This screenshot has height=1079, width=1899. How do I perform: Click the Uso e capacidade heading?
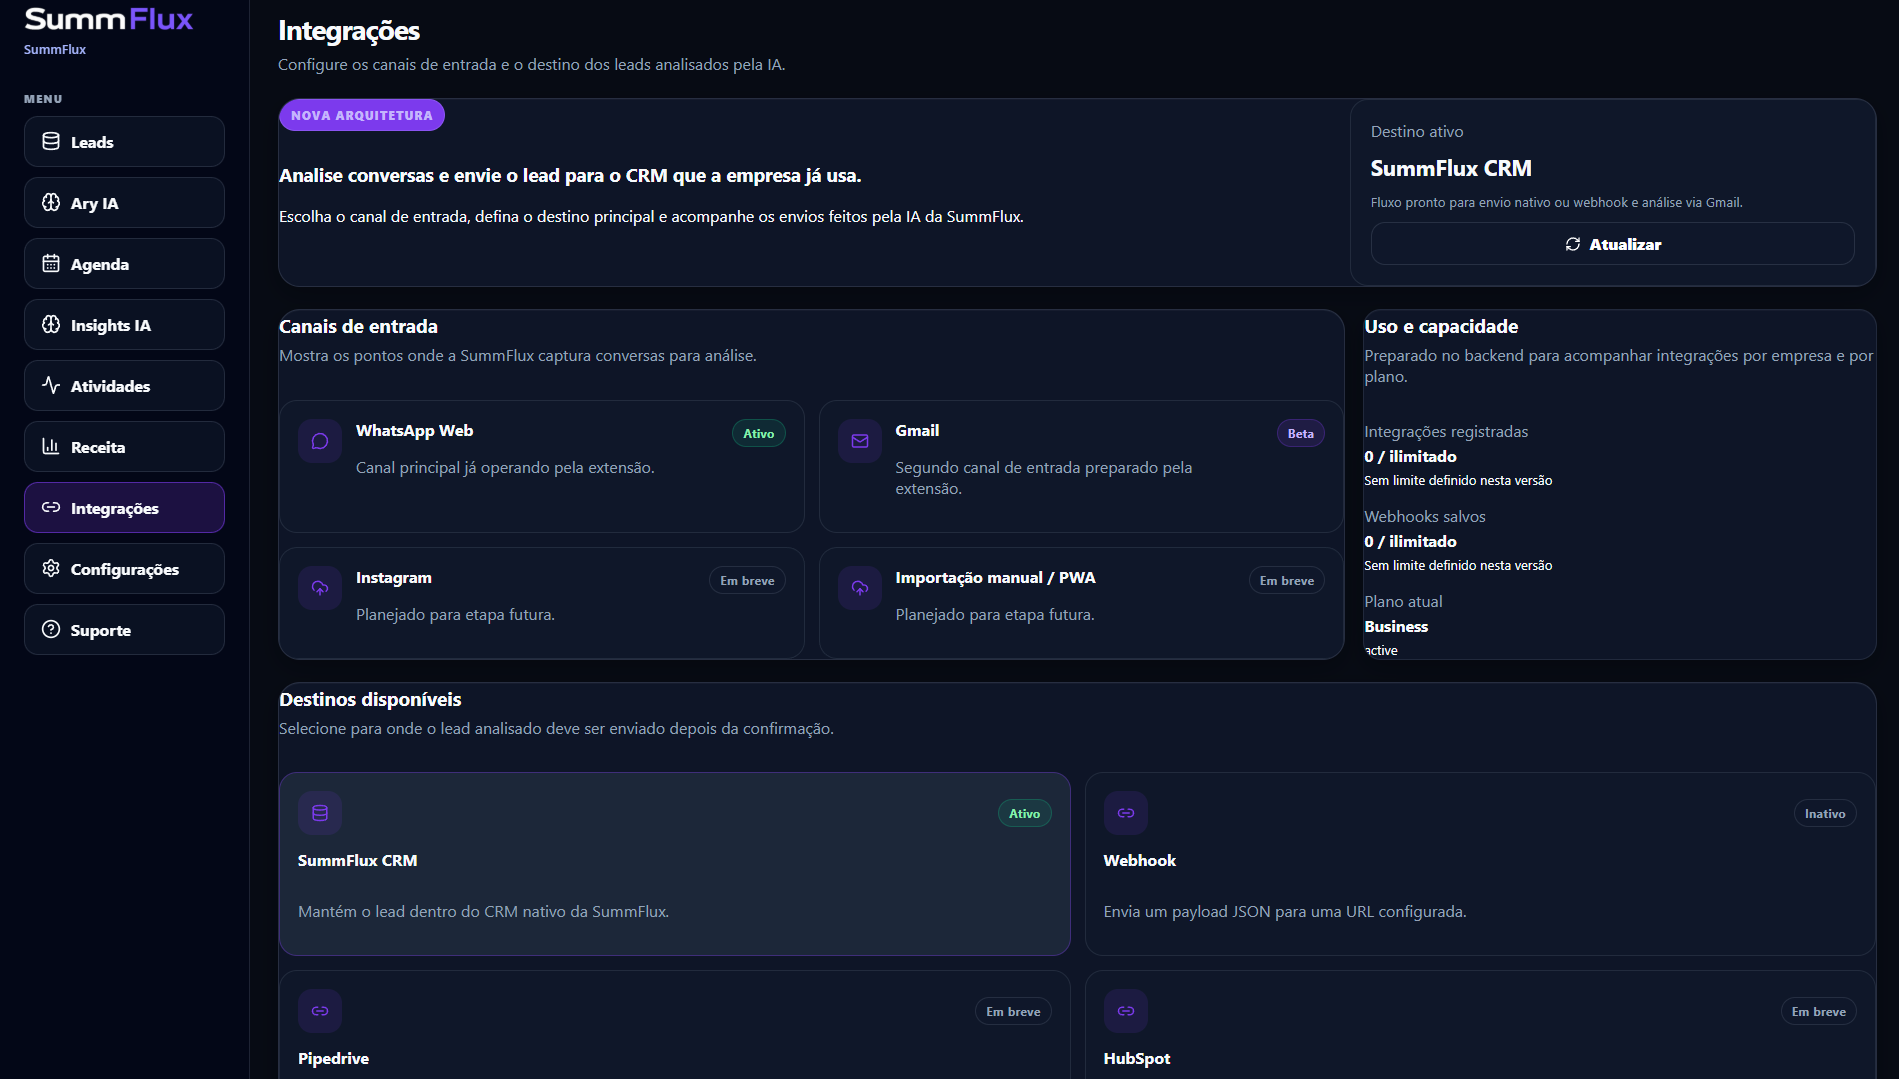(x=1441, y=326)
